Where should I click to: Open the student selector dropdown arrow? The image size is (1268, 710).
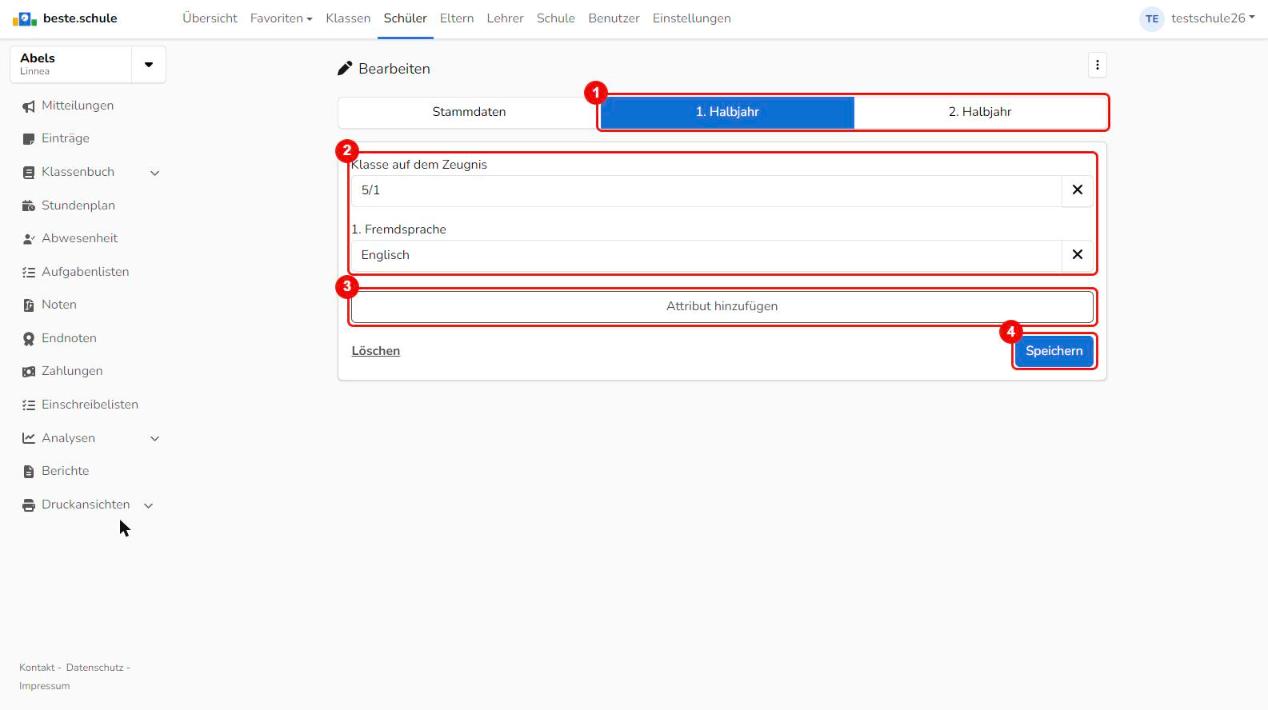point(149,65)
